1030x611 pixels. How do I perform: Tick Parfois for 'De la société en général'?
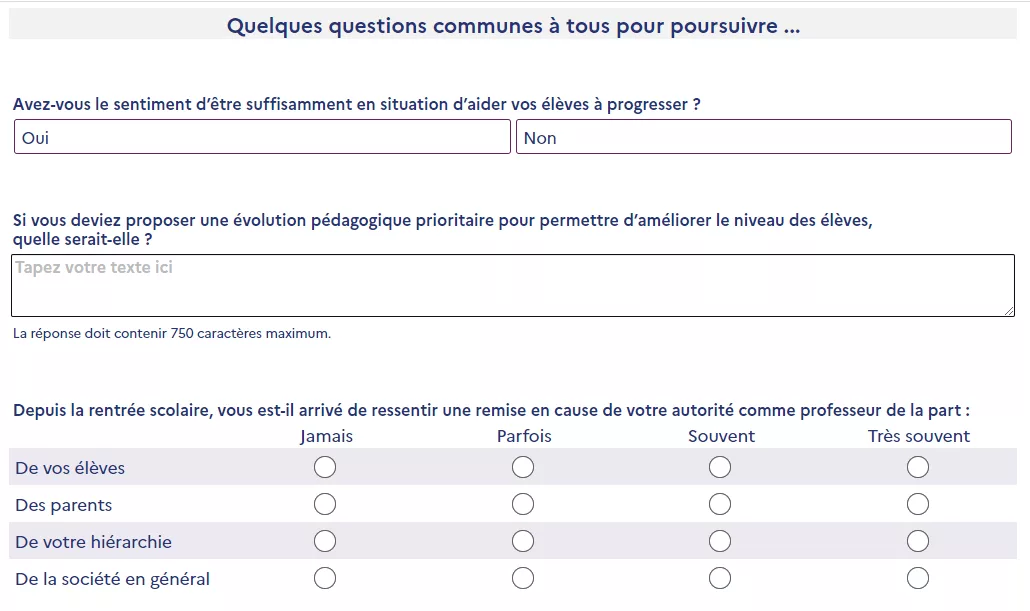pos(523,578)
